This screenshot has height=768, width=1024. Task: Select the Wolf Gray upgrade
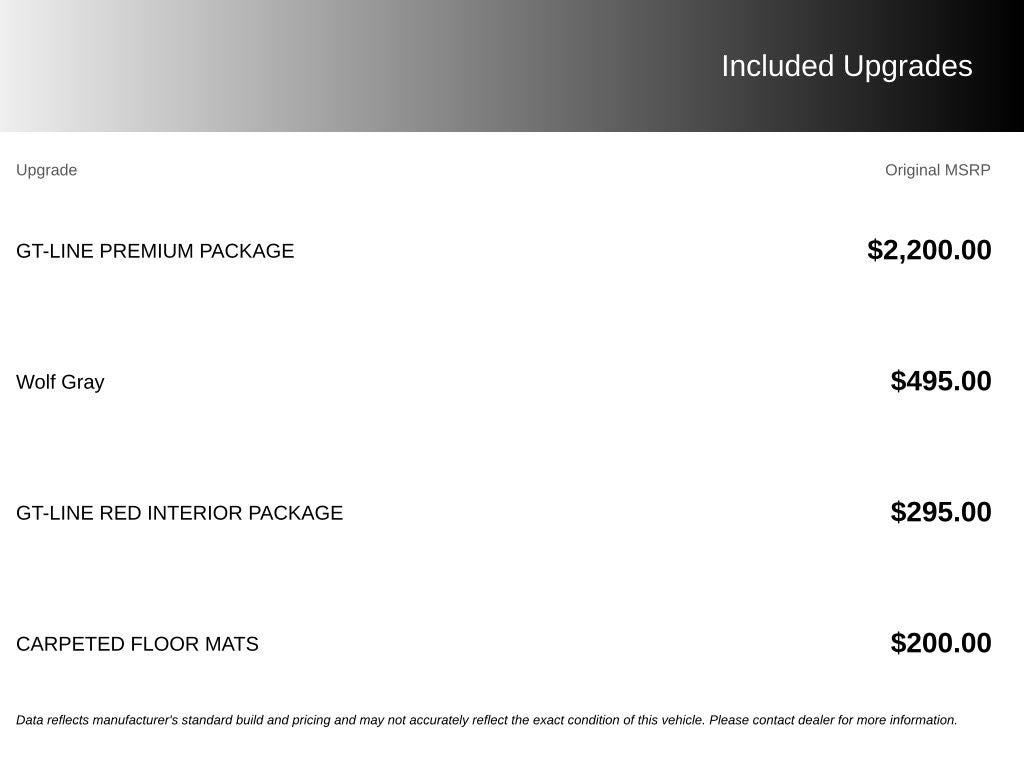[x=60, y=382]
